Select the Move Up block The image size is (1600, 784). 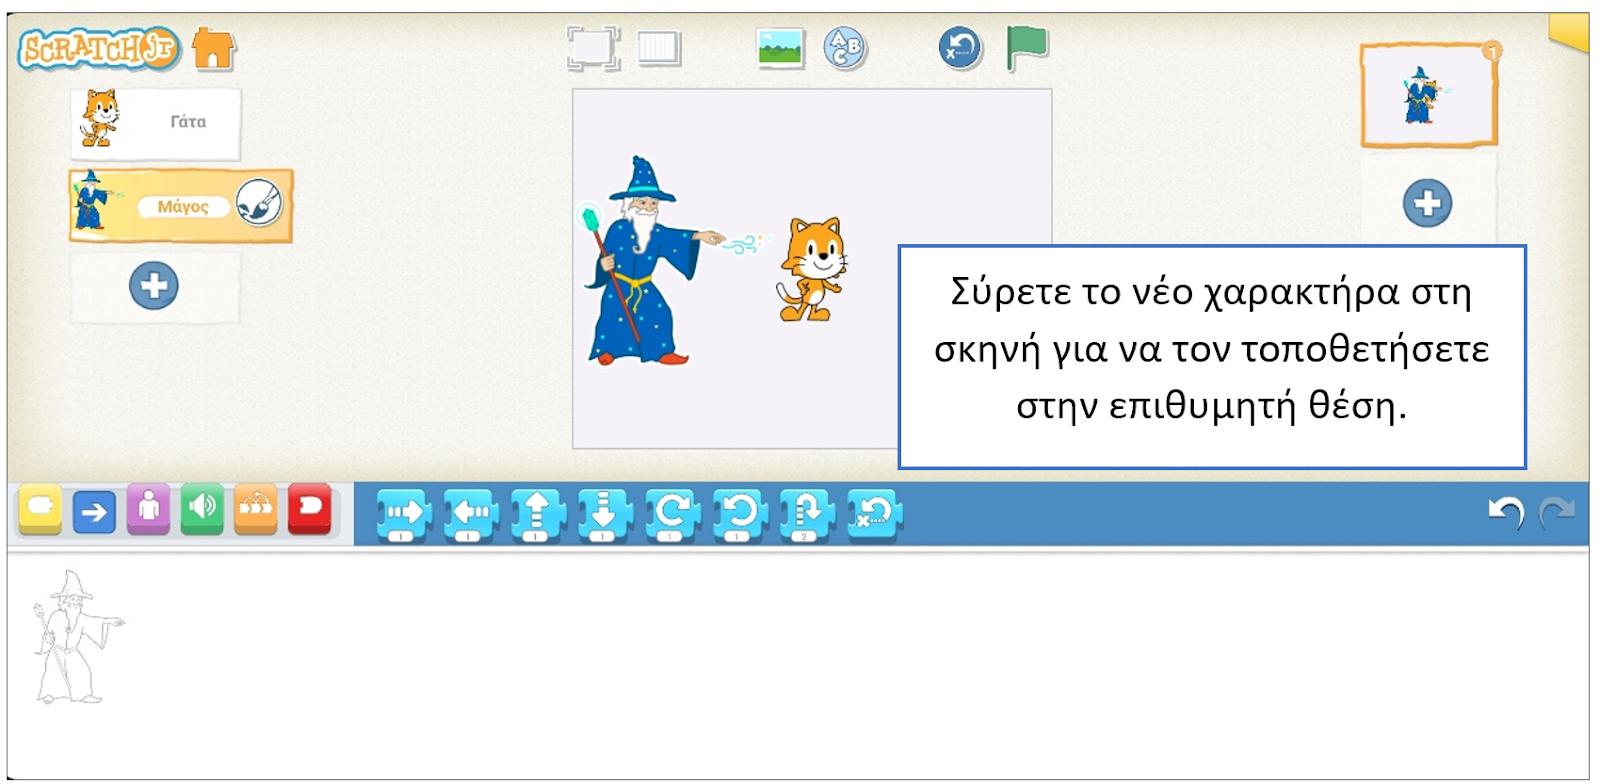[x=538, y=515]
